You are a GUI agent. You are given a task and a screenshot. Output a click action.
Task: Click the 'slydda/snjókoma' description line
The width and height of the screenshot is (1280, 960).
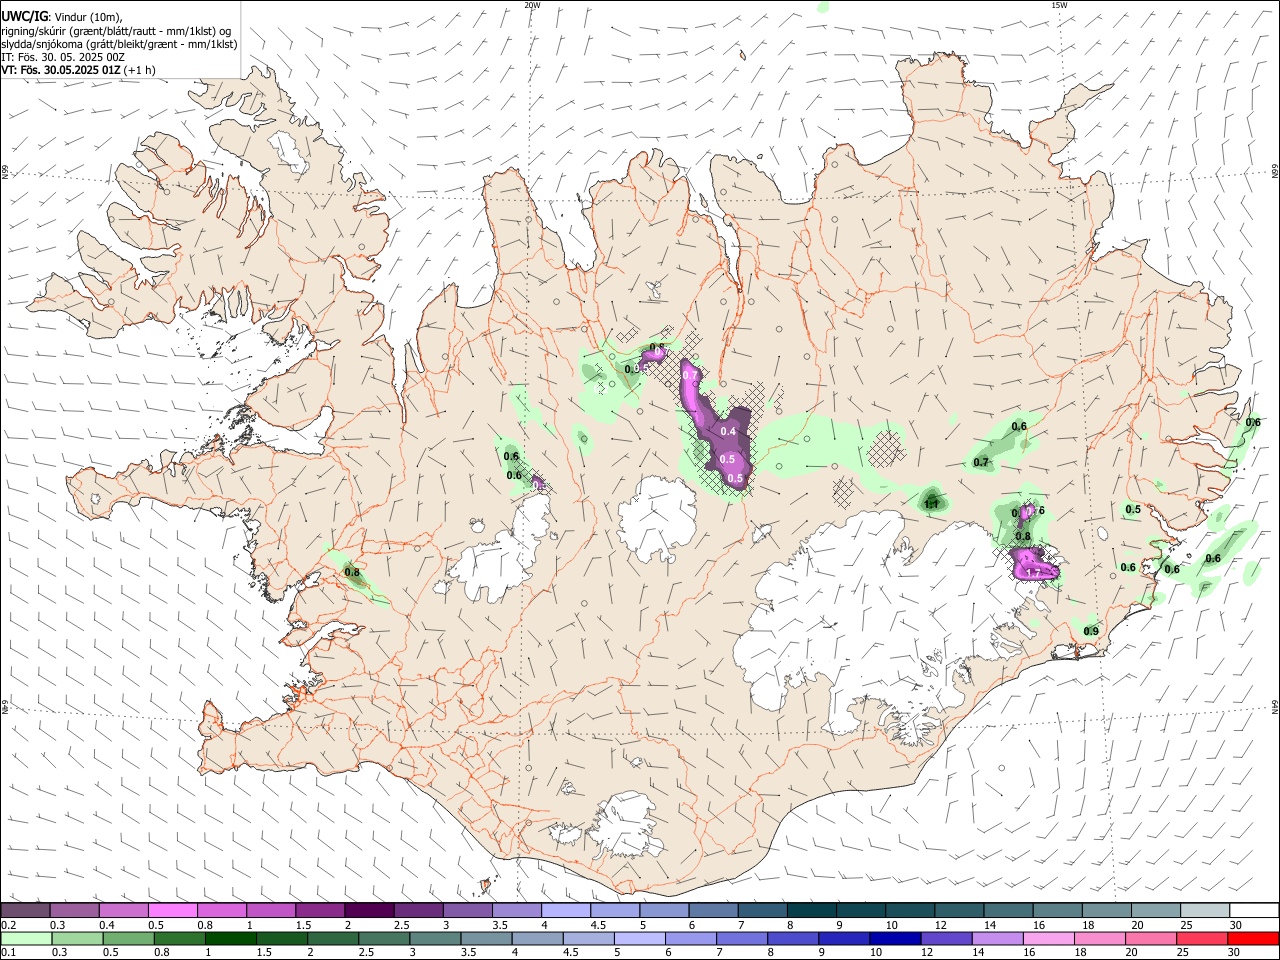click(119, 44)
